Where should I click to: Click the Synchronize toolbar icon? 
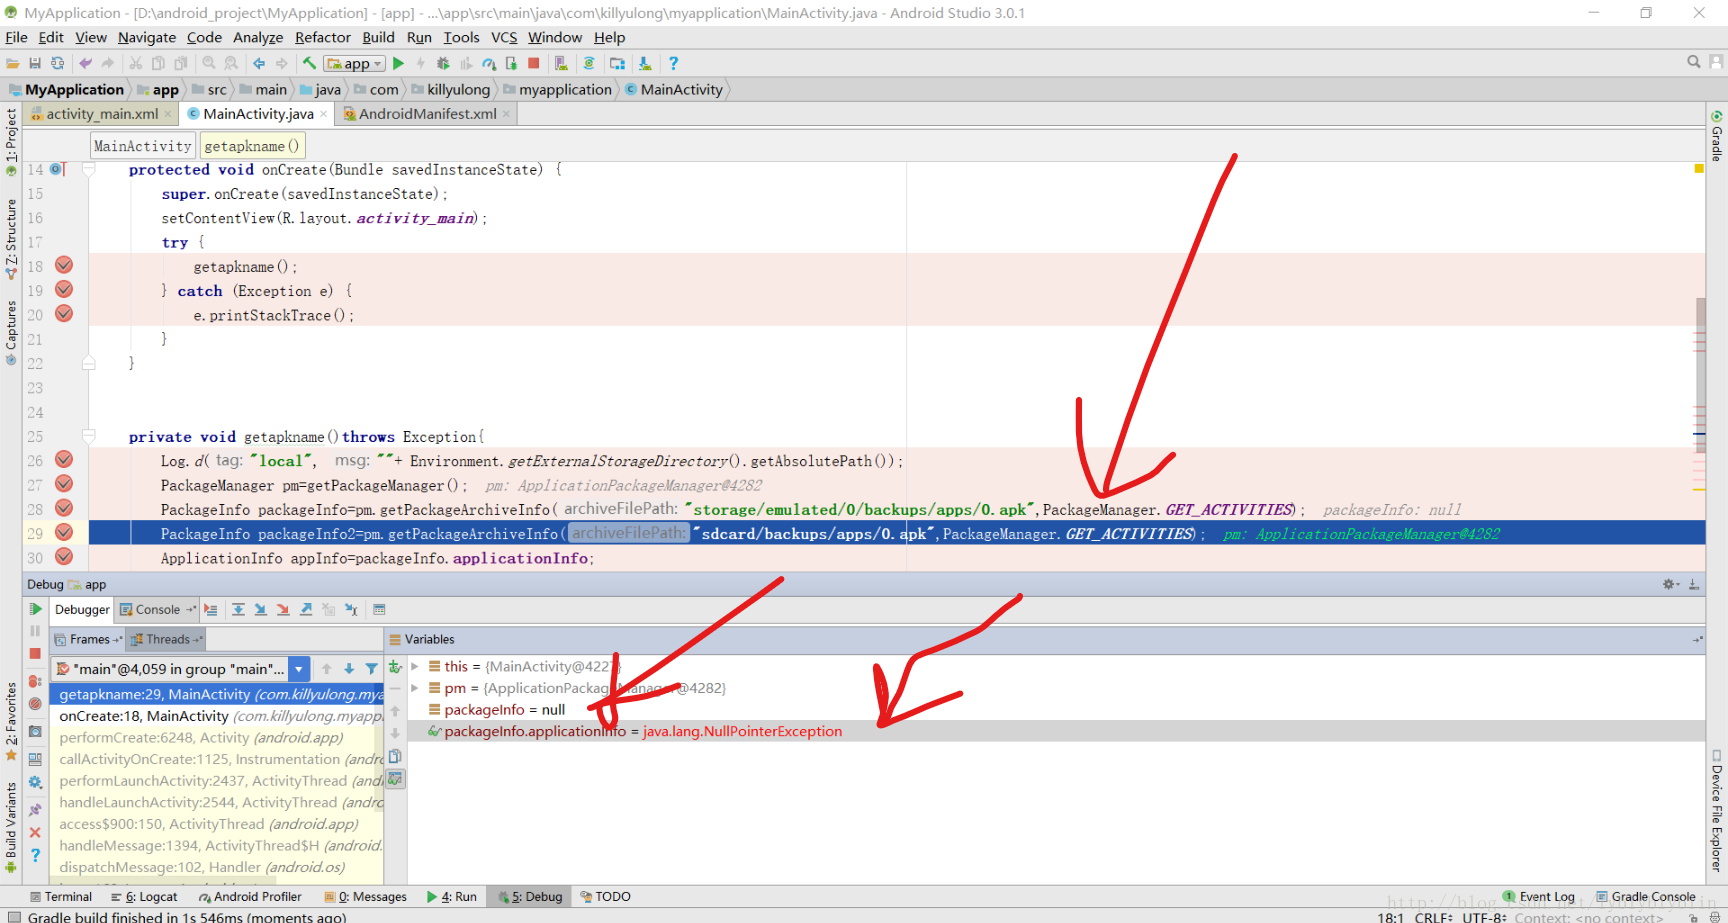[x=57, y=63]
